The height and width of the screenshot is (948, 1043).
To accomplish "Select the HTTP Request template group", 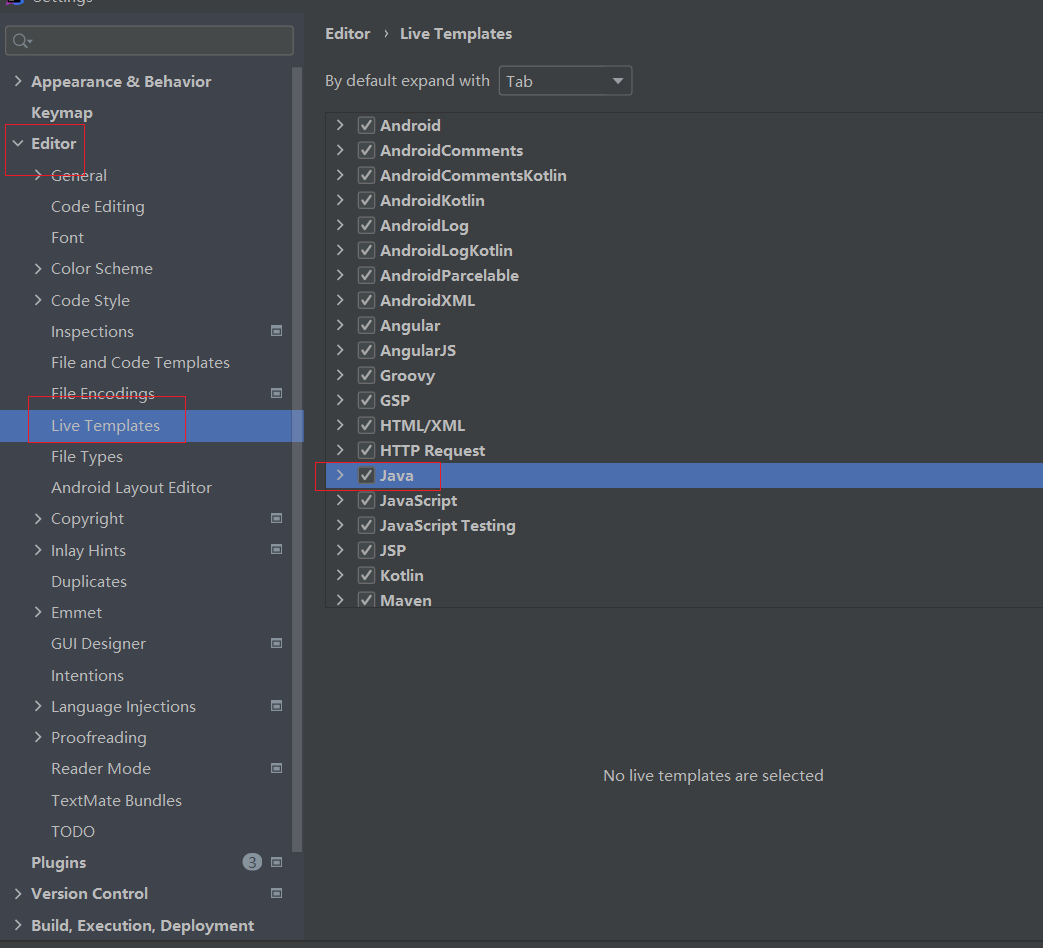I will [x=432, y=450].
